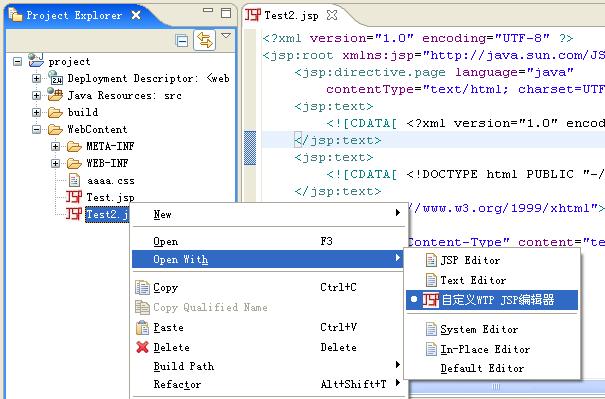This screenshot has width=605, height=399.
Task: Click the Collapse All icon in Project Explorer
Action: (x=182, y=40)
